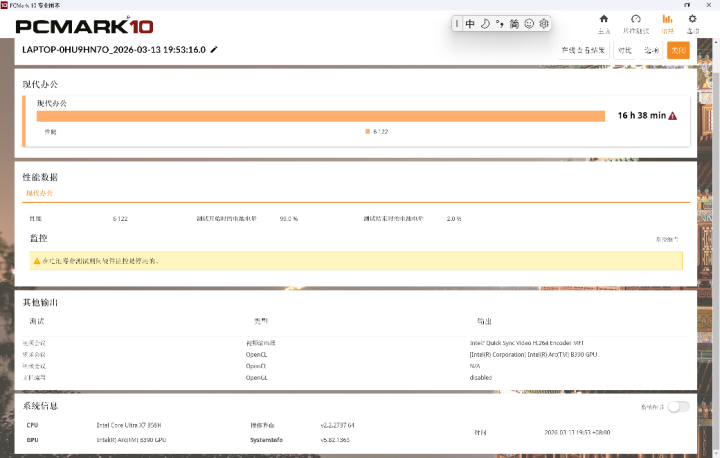
Task: Click the scrollbar up arrow
Action: point(716,42)
